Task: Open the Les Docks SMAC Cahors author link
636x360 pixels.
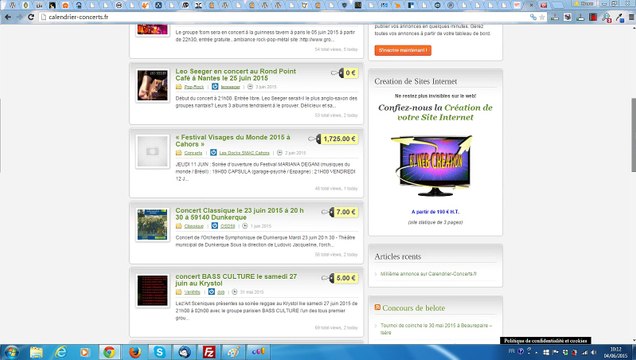Action: pyautogui.click(x=244, y=153)
